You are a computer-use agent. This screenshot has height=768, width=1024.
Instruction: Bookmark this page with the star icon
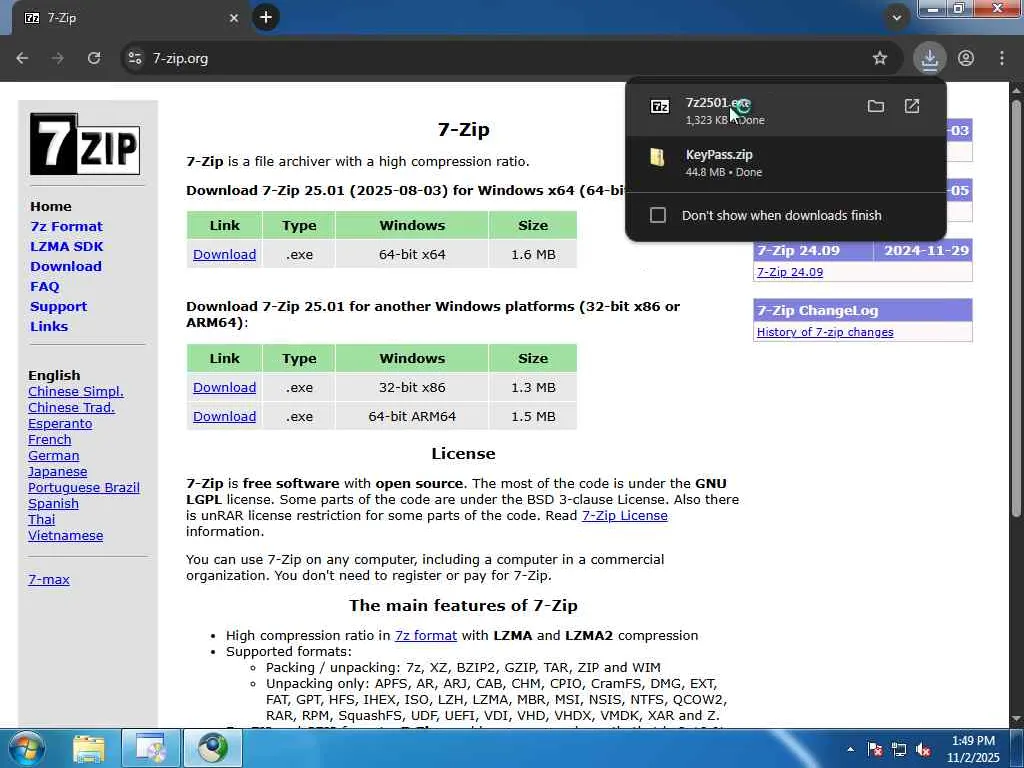point(880,58)
